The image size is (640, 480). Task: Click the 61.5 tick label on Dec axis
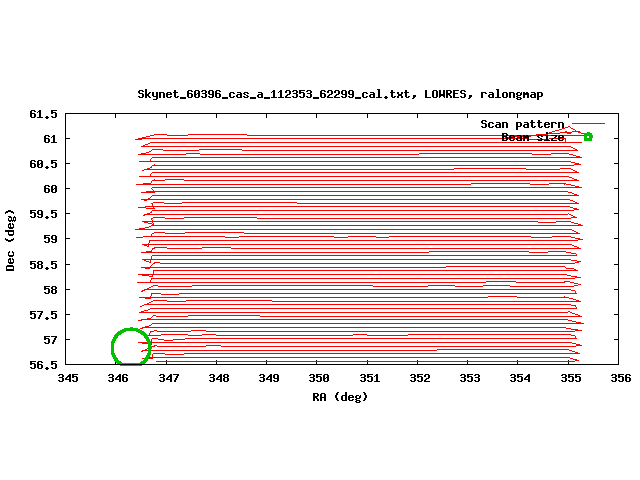coord(43,114)
